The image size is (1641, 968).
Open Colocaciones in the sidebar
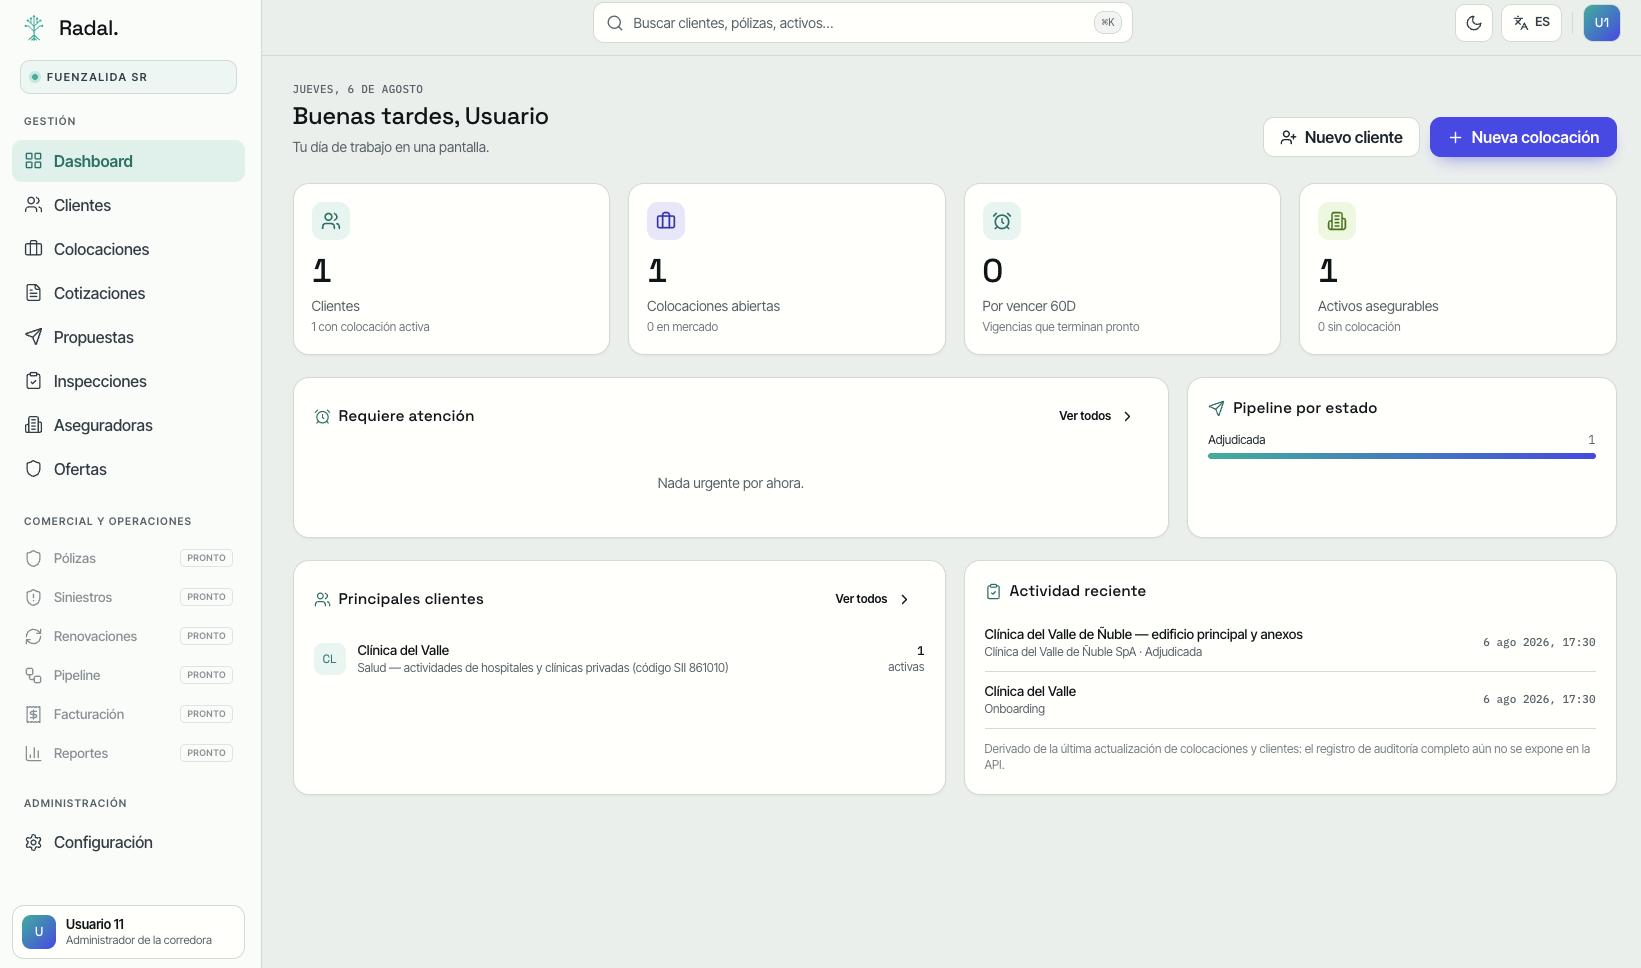coord(128,249)
